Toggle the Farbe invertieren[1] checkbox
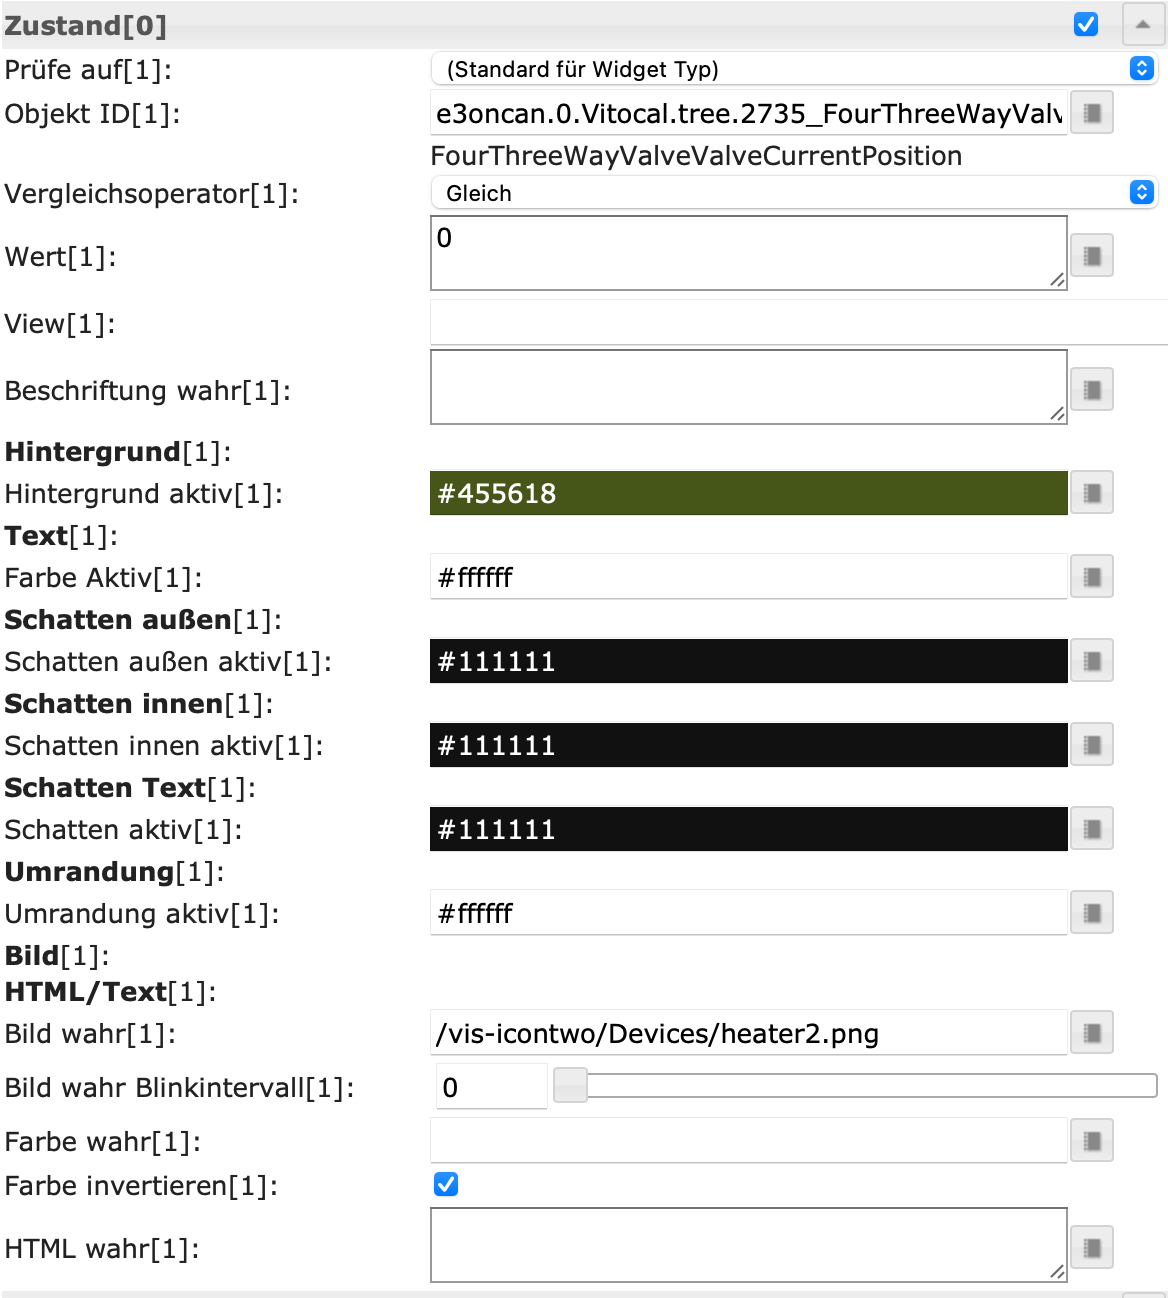The height and width of the screenshot is (1298, 1168). [446, 1185]
